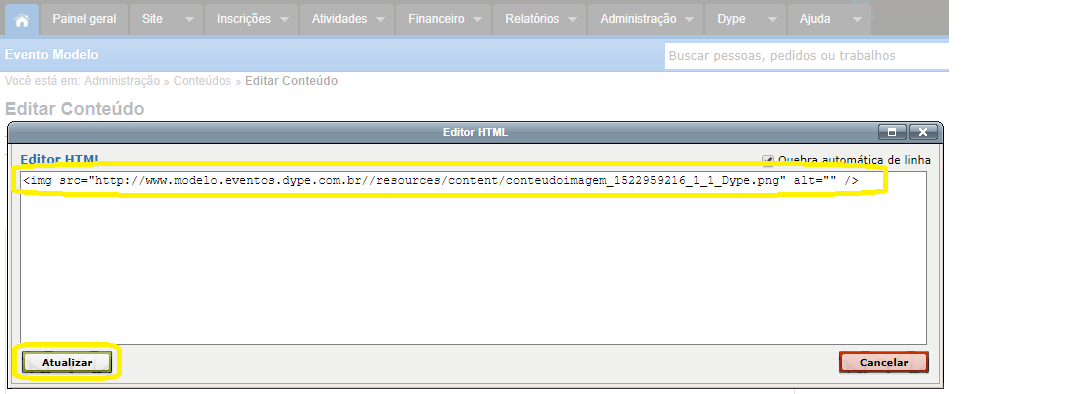Click the Evento Modelo title

[x=52, y=54]
